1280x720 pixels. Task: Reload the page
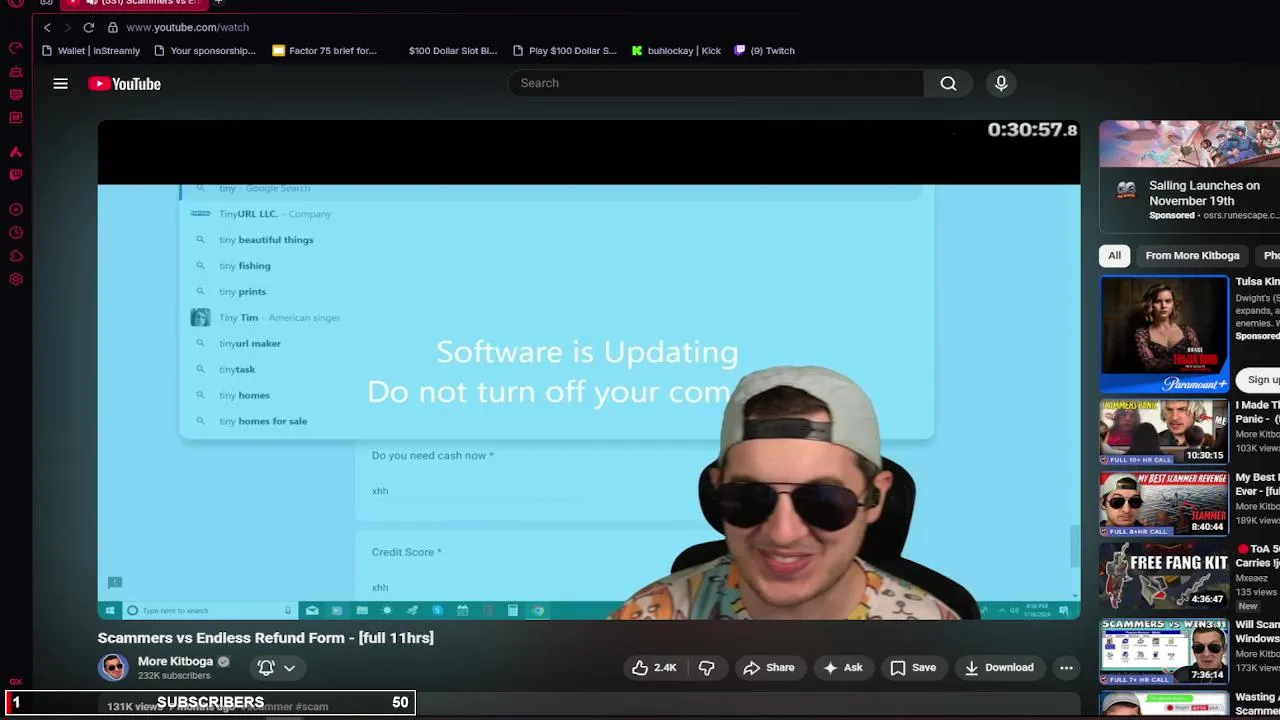89,27
